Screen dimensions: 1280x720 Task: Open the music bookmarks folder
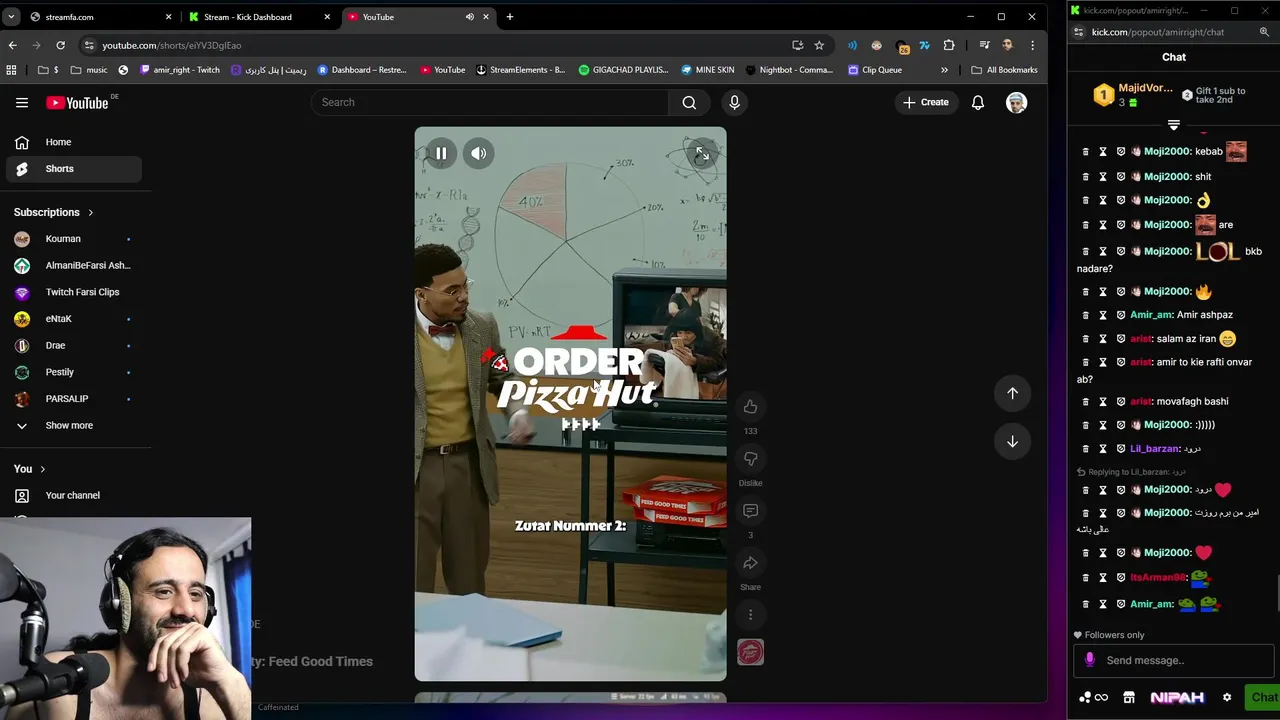89,70
